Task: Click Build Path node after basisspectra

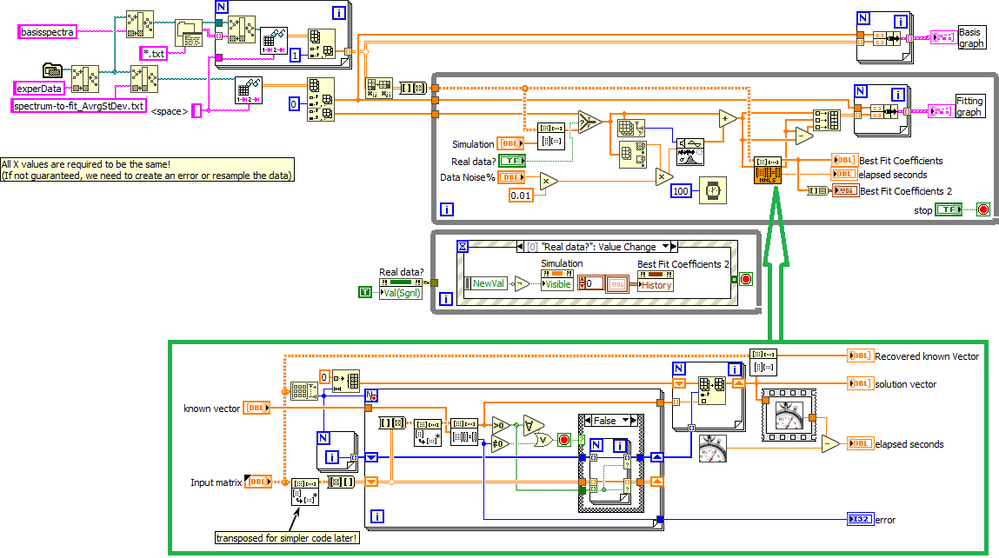Action: coord(140,24)
